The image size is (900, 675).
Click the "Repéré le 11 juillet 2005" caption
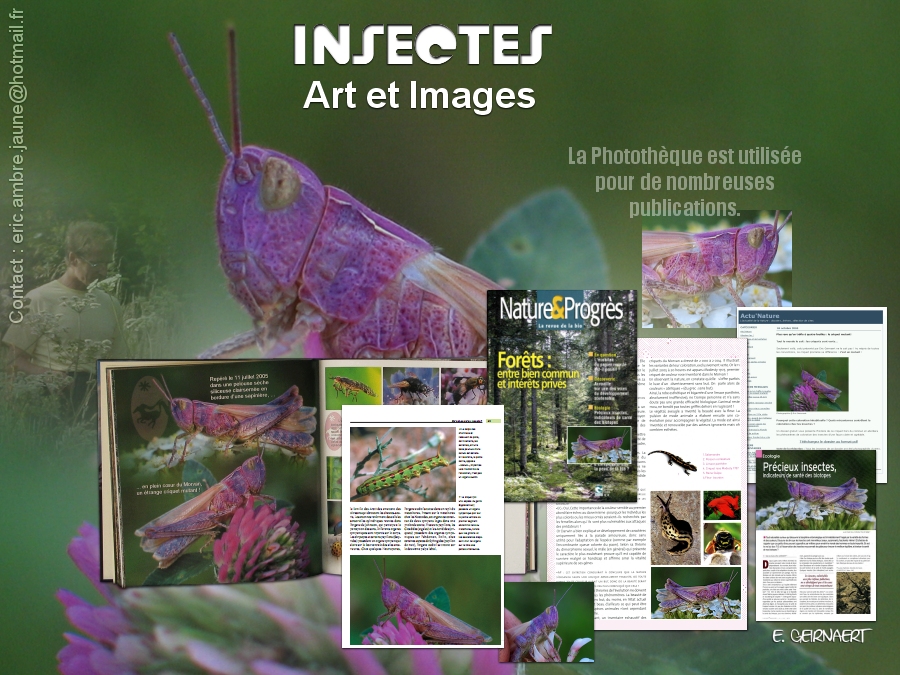point(239,387)
